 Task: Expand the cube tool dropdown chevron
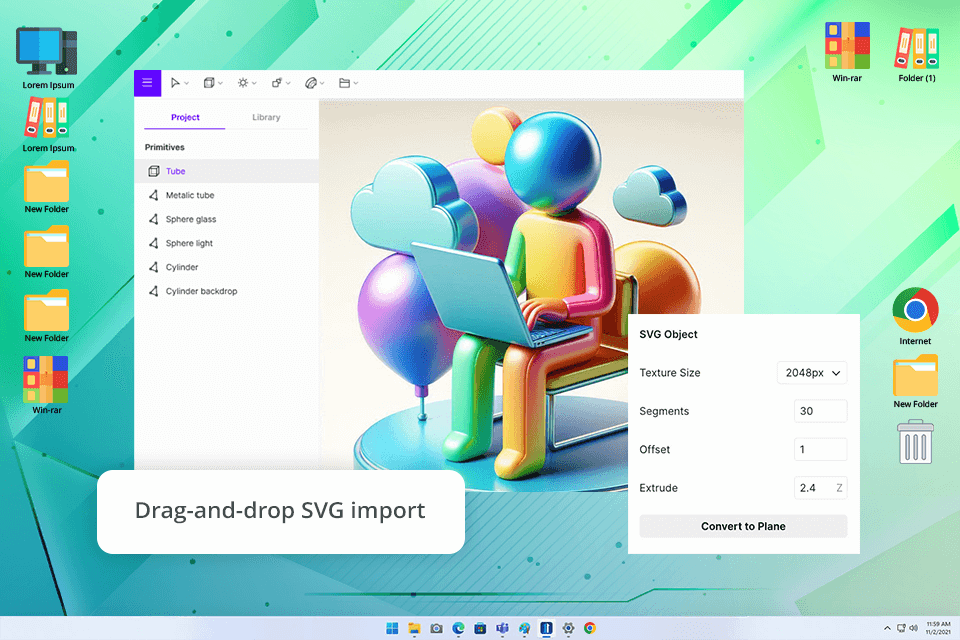coord(220,83)
